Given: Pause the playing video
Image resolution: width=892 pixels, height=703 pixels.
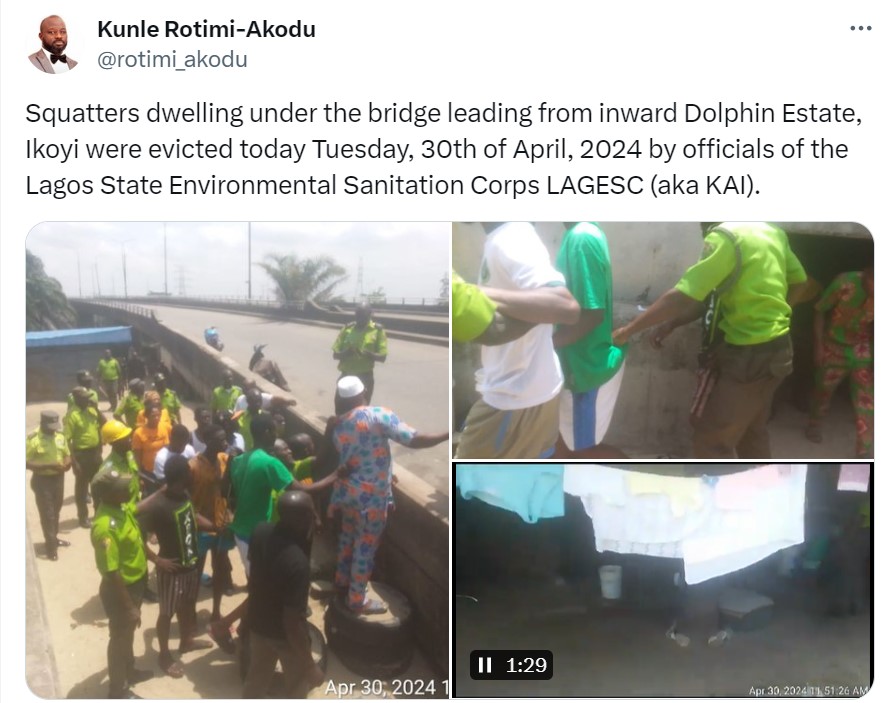Looking at the screenshot, I should coord(485,664).
